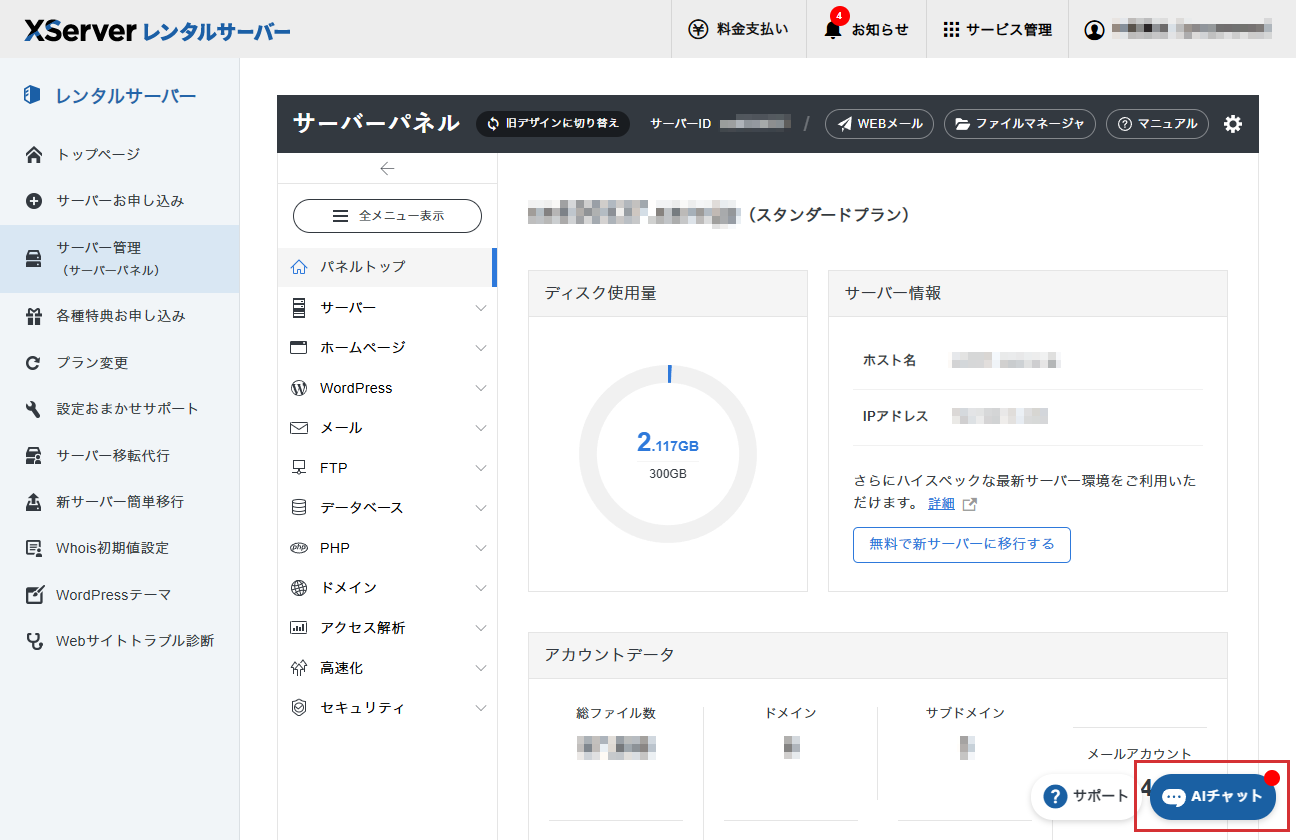Open the AIチャット button
Viewport: 1296px width, 840px height.
[x=1213, y=797]
